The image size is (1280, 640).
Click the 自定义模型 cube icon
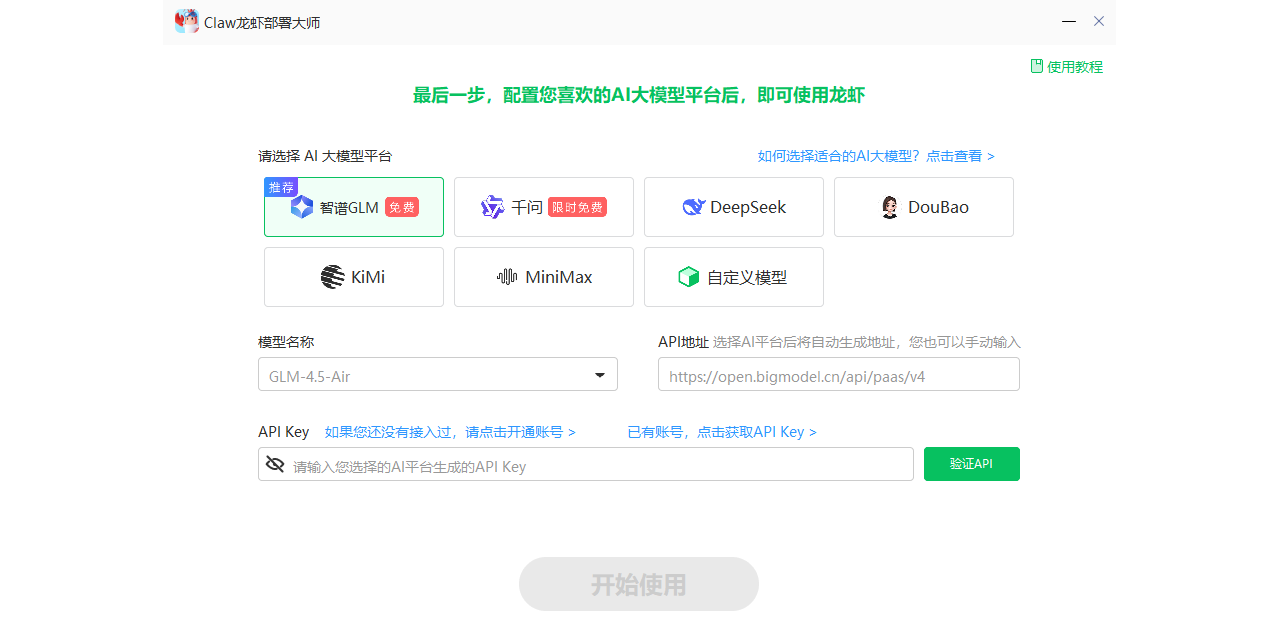click(688, 277)
